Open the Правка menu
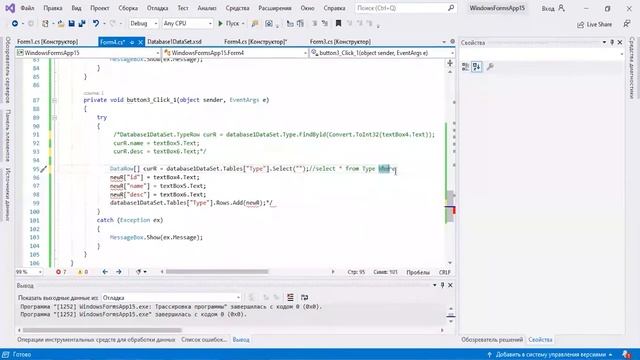640x360 pixels. (x=53, y=8)
